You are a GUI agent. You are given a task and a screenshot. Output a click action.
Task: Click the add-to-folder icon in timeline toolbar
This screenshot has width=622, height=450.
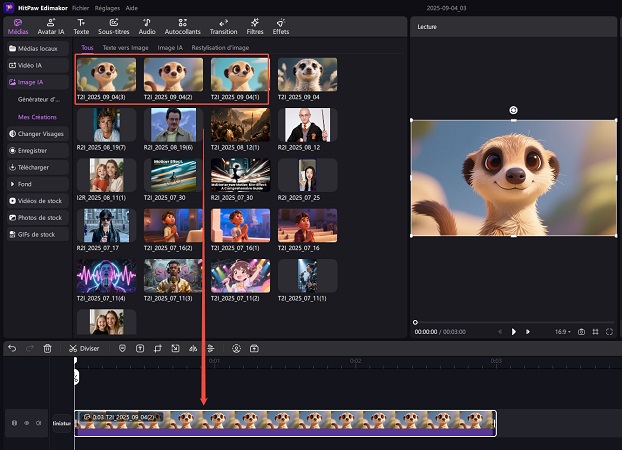pos(254,348)
